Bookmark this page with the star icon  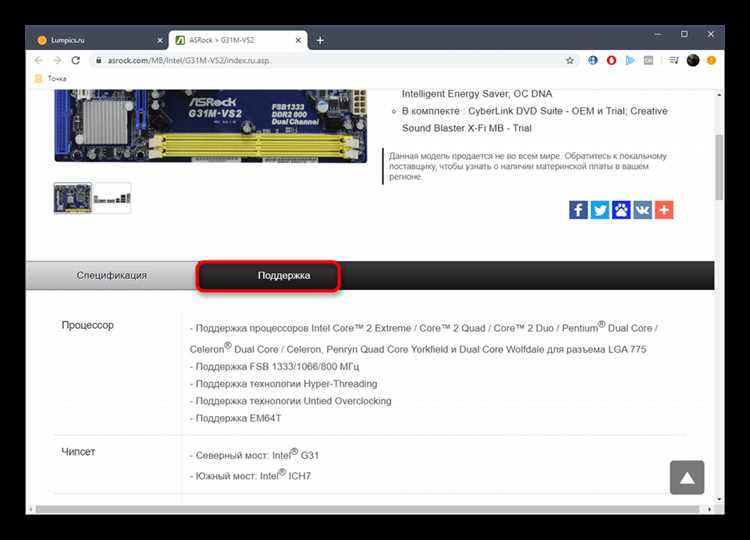(570, 60)
